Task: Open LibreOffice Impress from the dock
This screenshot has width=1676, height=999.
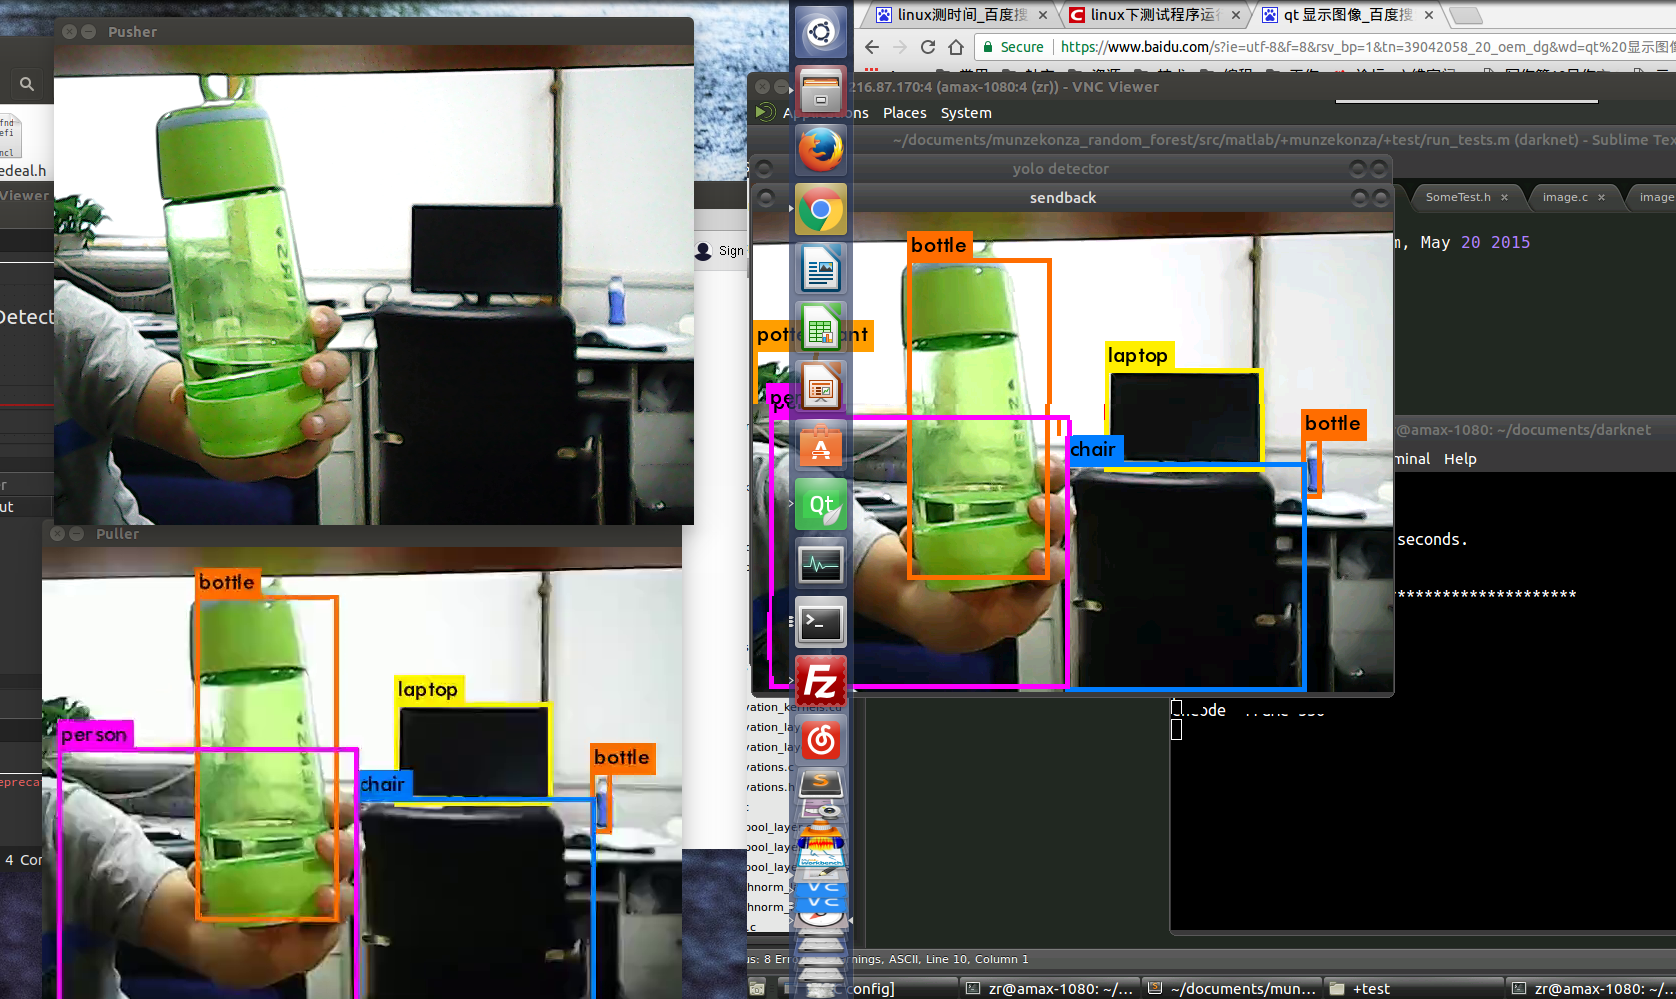Action: point(821,387)
